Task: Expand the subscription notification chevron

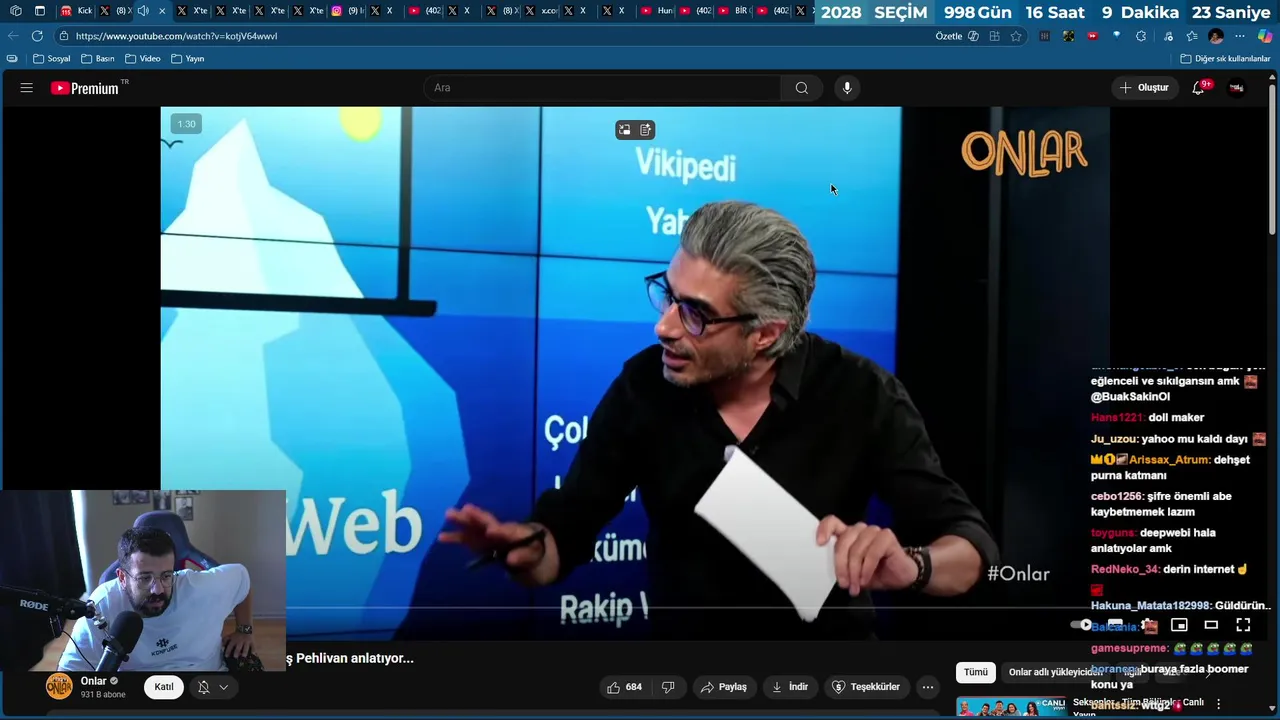Action: (x=224, y=687)
